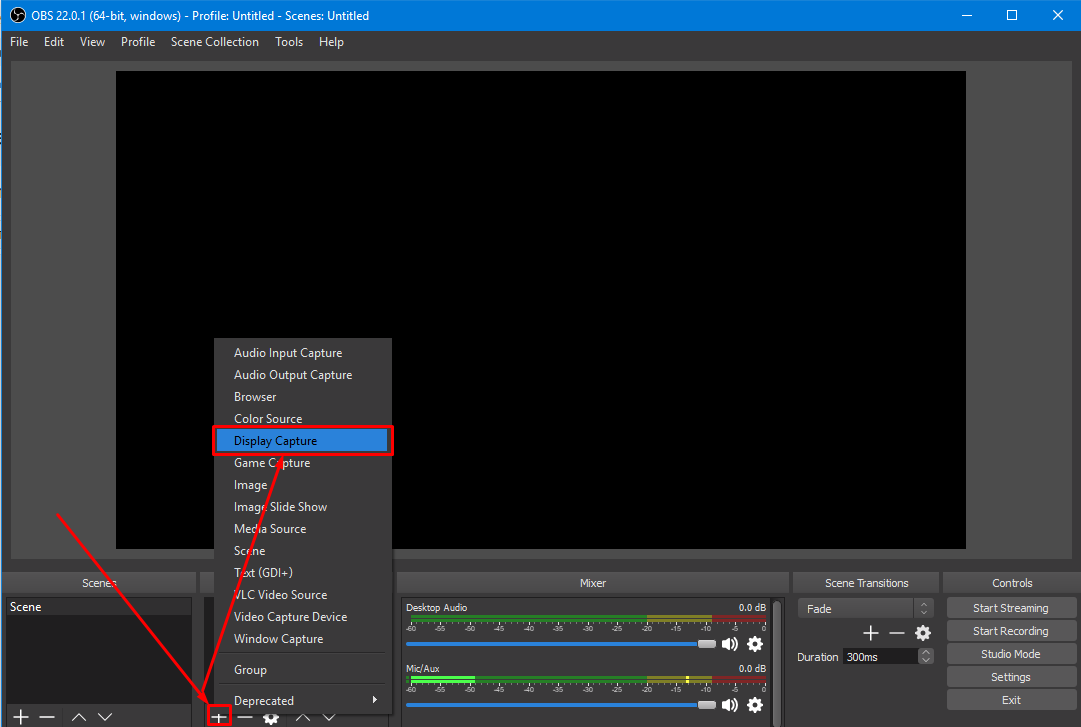
Task: Click the black preview canvas
Action: [540, 310]
